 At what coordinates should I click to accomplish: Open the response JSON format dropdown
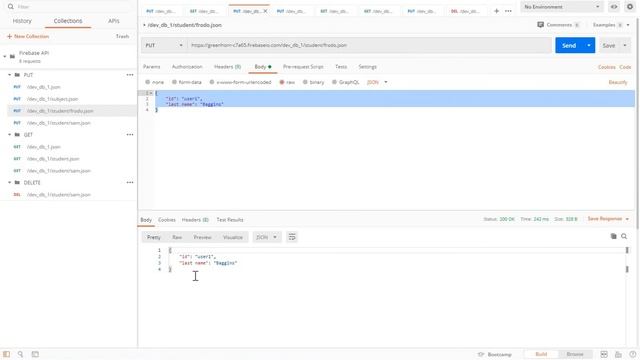click(x=266, y=237)
